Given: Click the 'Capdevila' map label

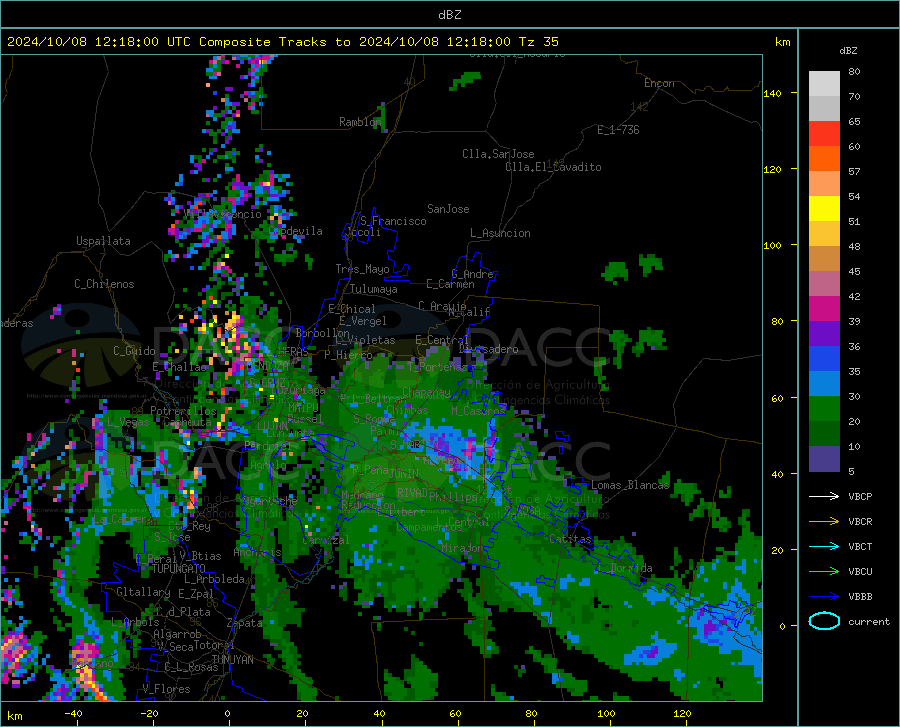Looking at the screenshot, I should (296, 231).
